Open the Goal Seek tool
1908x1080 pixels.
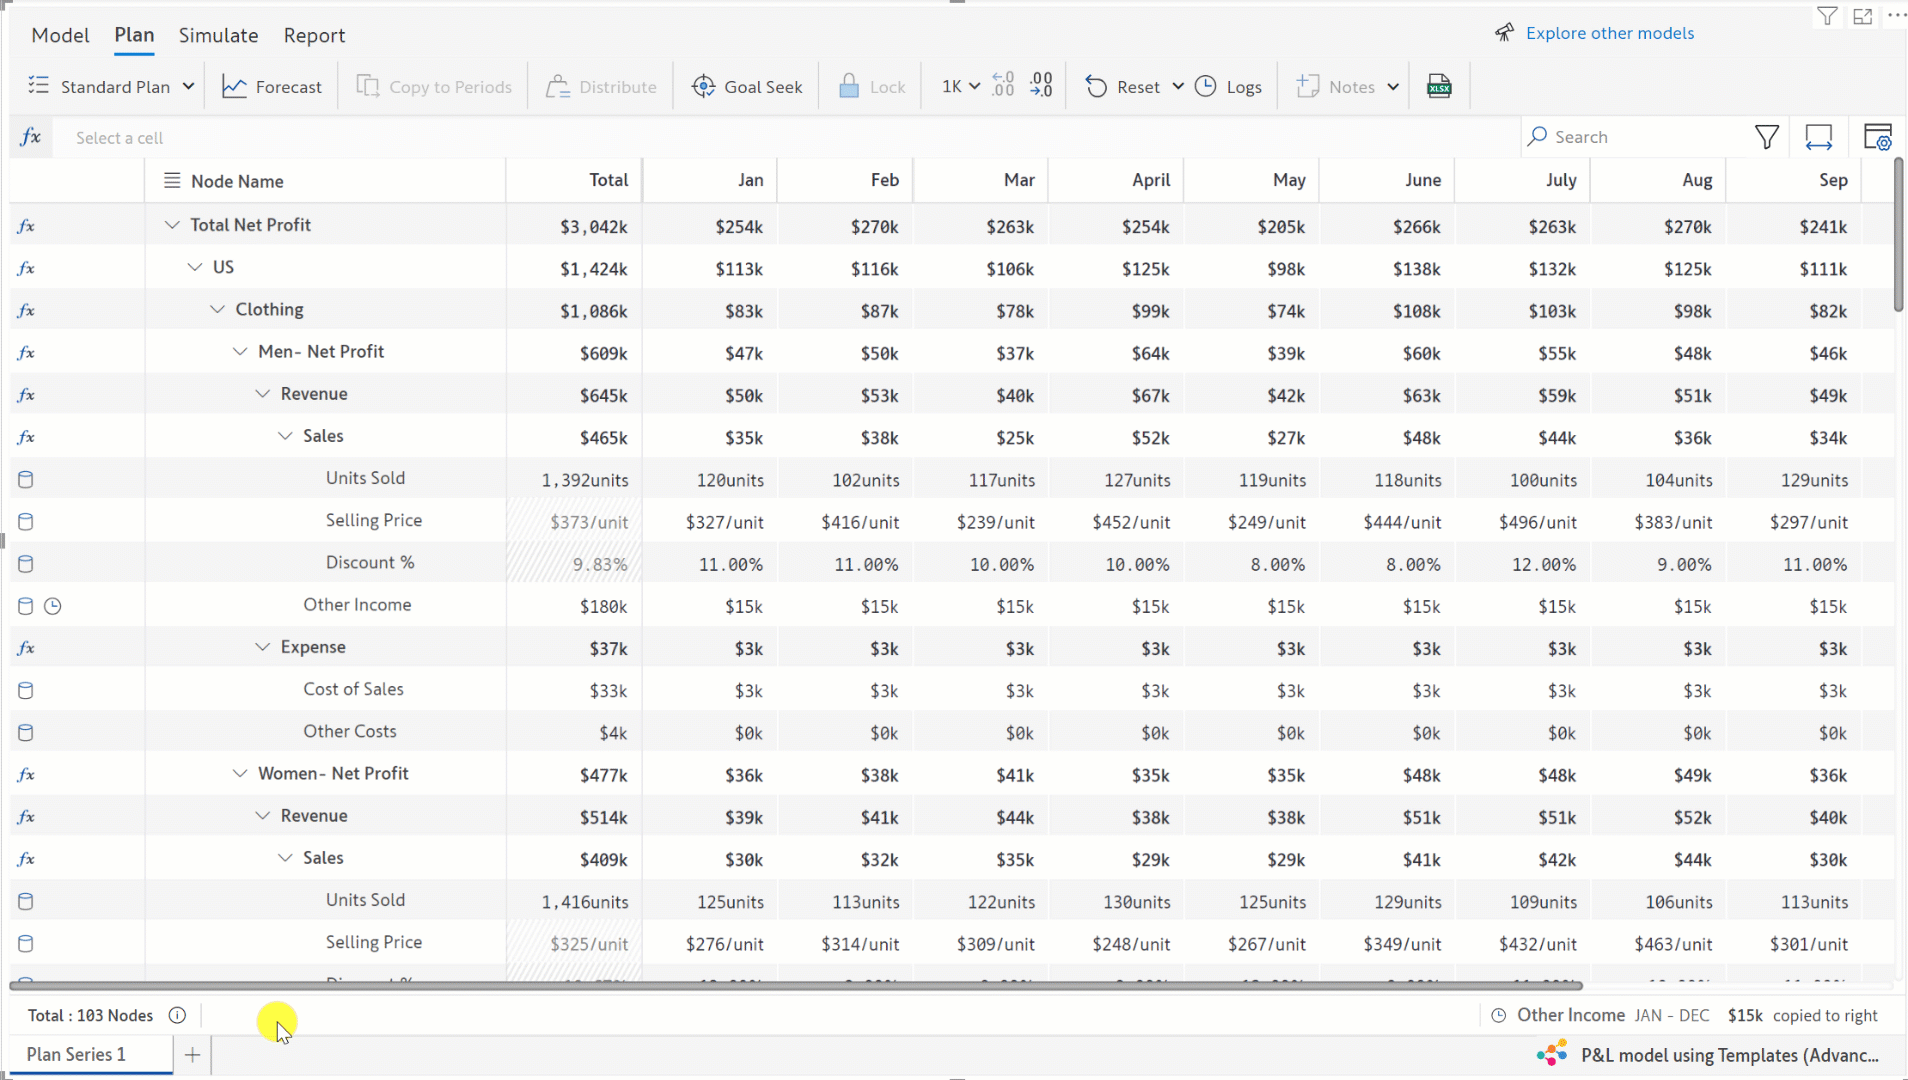point(747,87)
